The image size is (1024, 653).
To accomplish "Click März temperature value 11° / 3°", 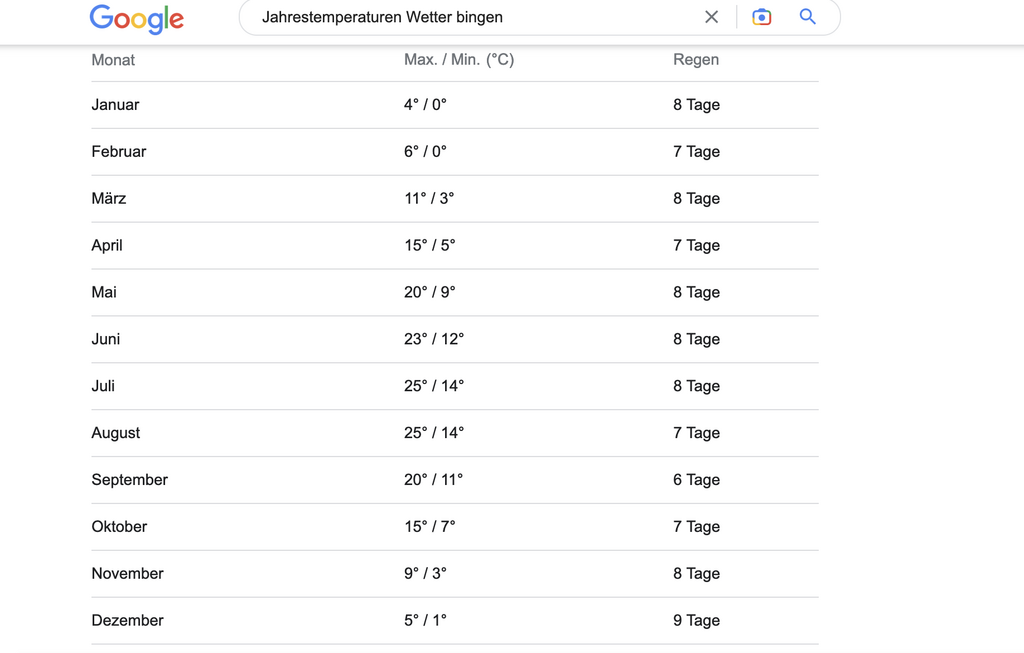I will (429, 199).
